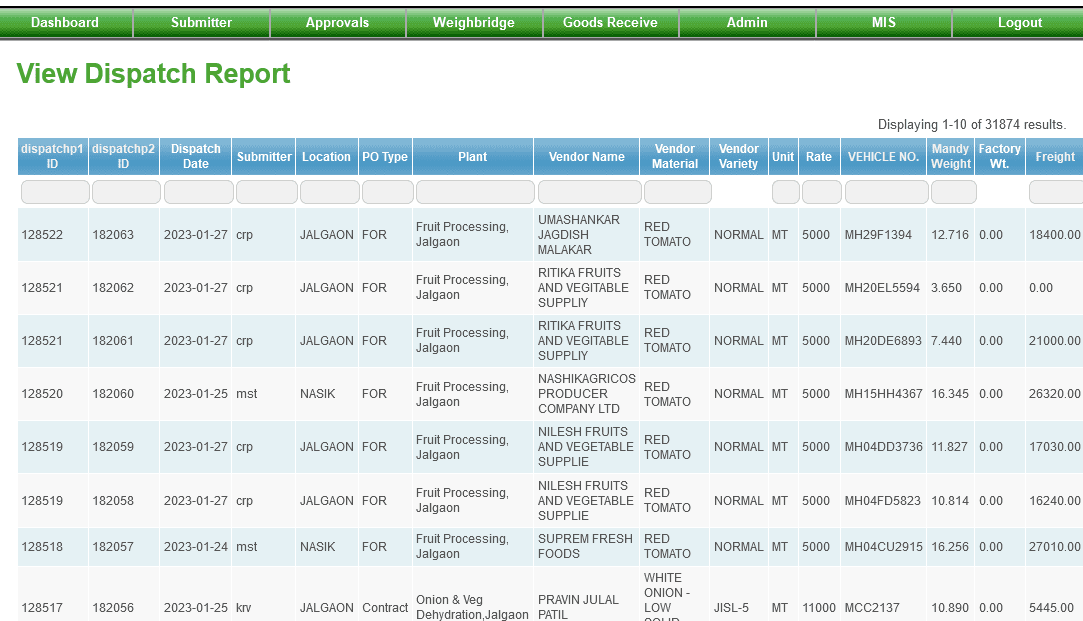The image size is (1083, 621).
Task: Open the Approvals menu
Action: click(338, 22)
